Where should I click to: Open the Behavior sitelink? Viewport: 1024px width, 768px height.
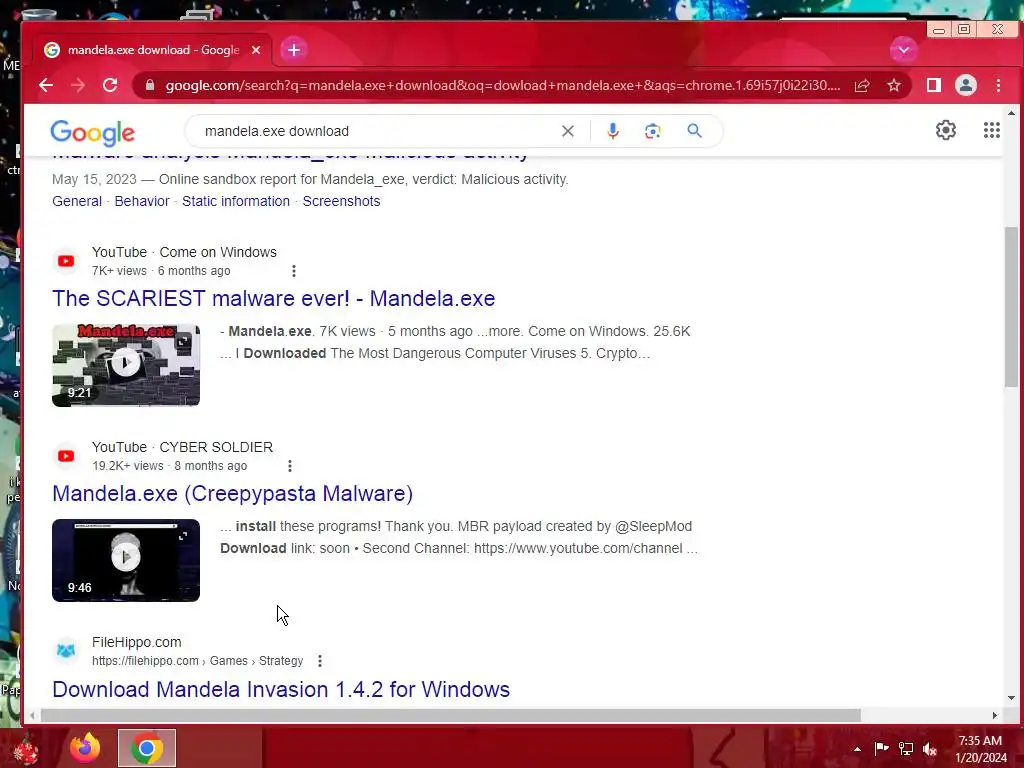(x=142, y=201)
